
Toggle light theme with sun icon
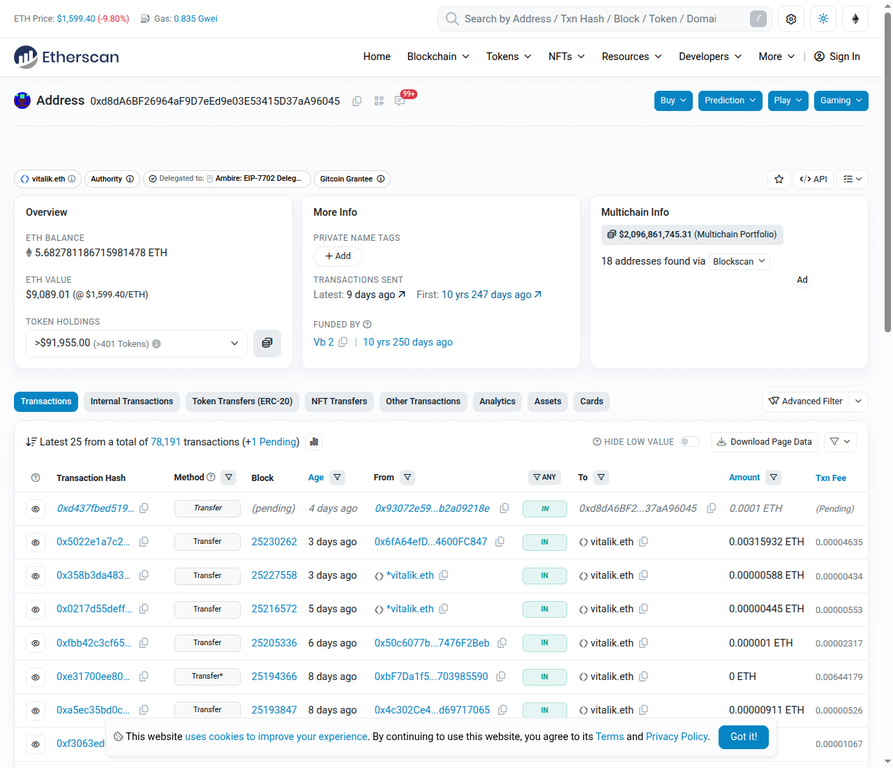click(823, 19)
